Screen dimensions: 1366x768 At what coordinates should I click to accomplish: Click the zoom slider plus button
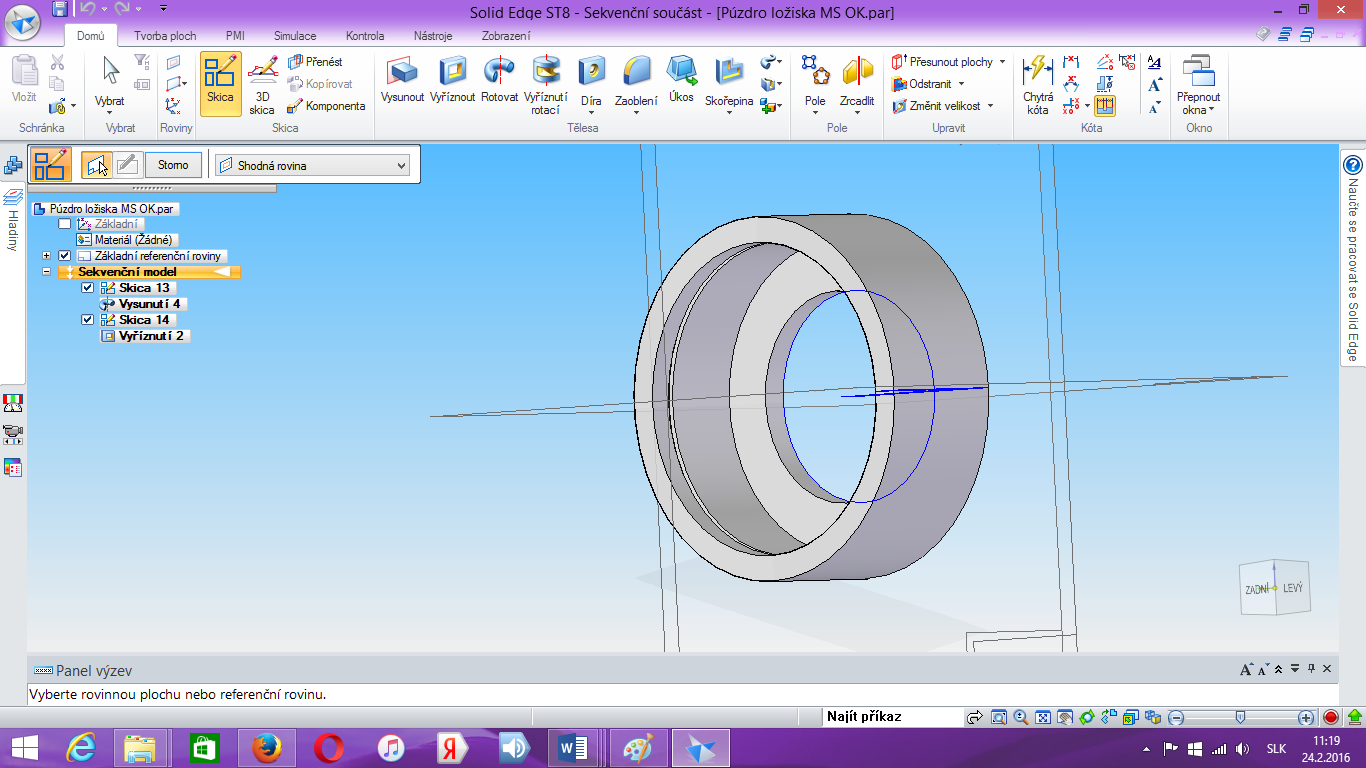click(1306, 717)
